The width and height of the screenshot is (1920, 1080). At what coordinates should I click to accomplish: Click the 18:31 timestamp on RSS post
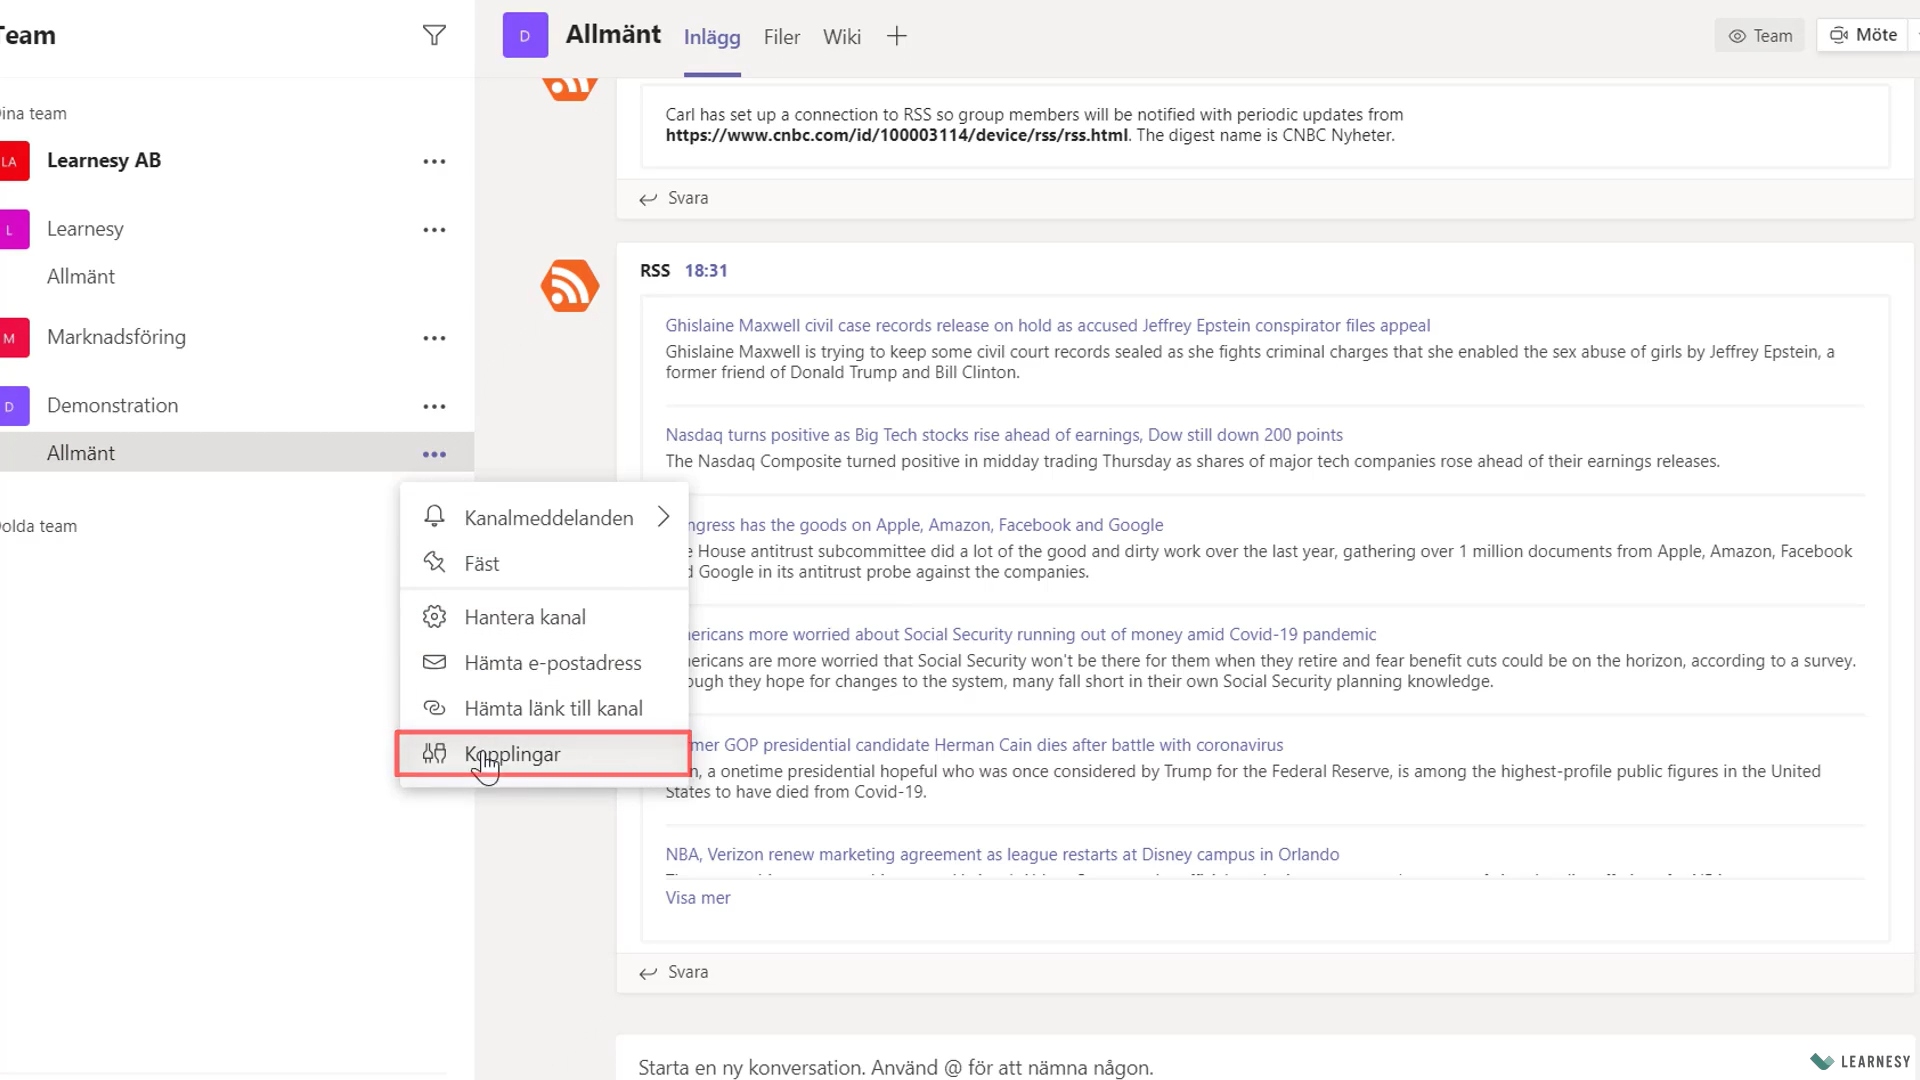pos(706,271)
